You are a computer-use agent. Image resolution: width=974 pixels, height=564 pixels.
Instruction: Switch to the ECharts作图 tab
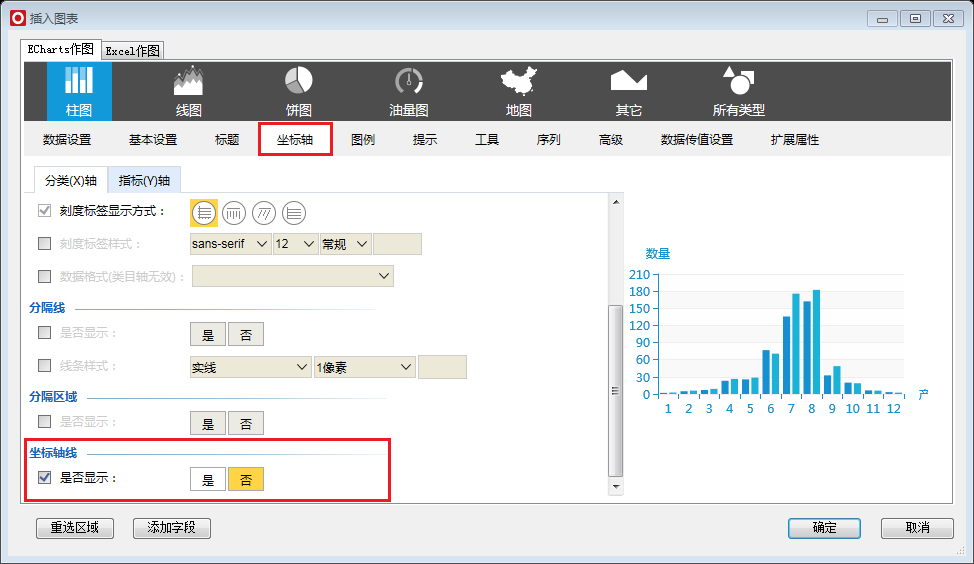[60, 49]
